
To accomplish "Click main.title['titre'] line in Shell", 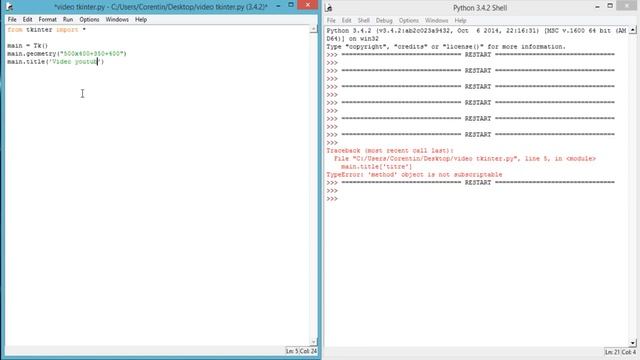I will tap(376, 167).
